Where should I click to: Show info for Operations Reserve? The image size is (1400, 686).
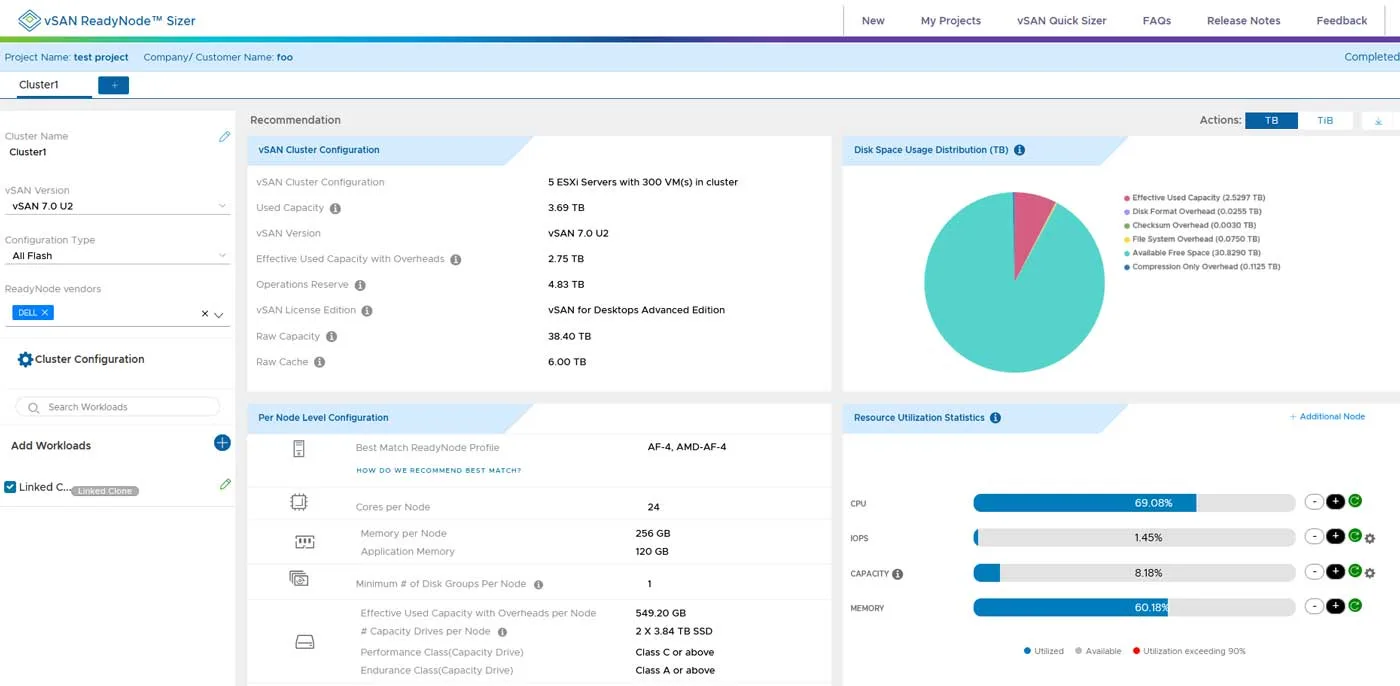tap(360, 285)
